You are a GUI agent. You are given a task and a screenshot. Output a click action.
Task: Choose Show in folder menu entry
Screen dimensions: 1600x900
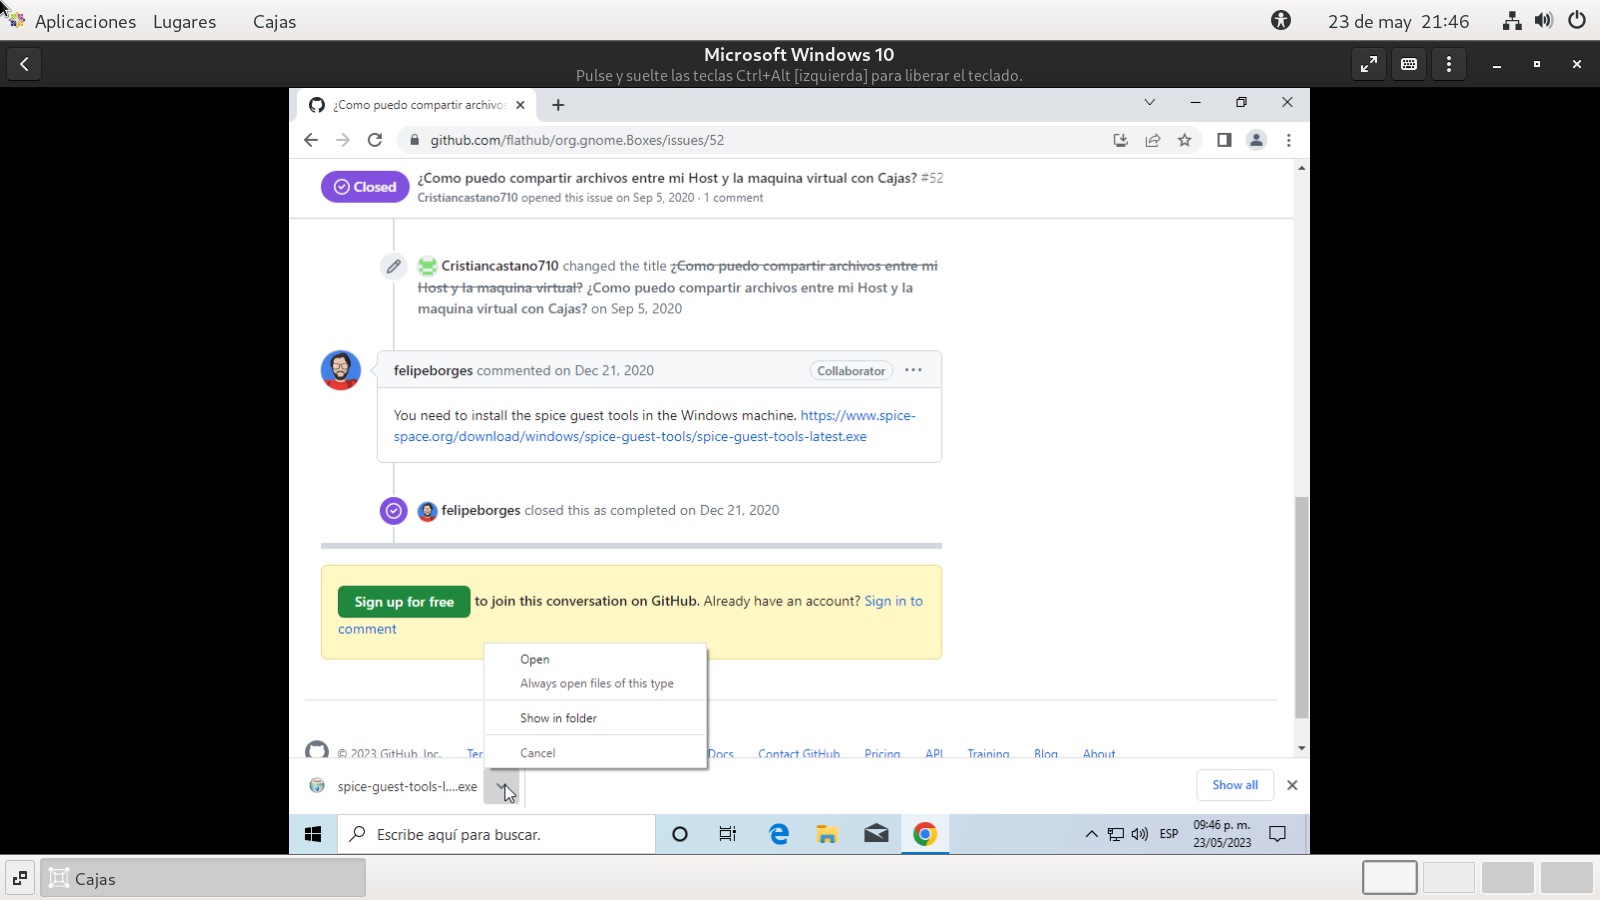(558, 718)
